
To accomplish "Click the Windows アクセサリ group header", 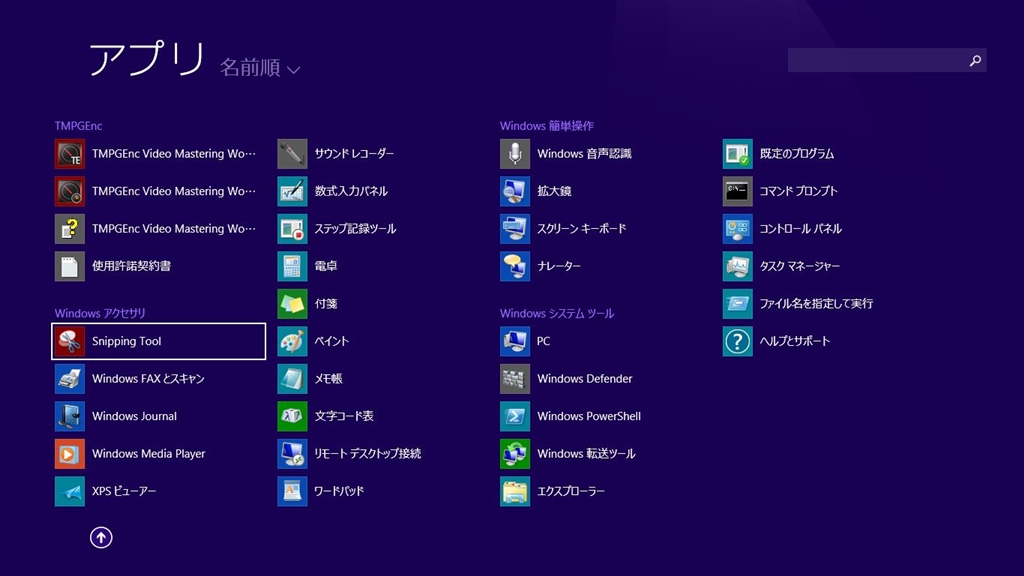I will tap(100, 313).
